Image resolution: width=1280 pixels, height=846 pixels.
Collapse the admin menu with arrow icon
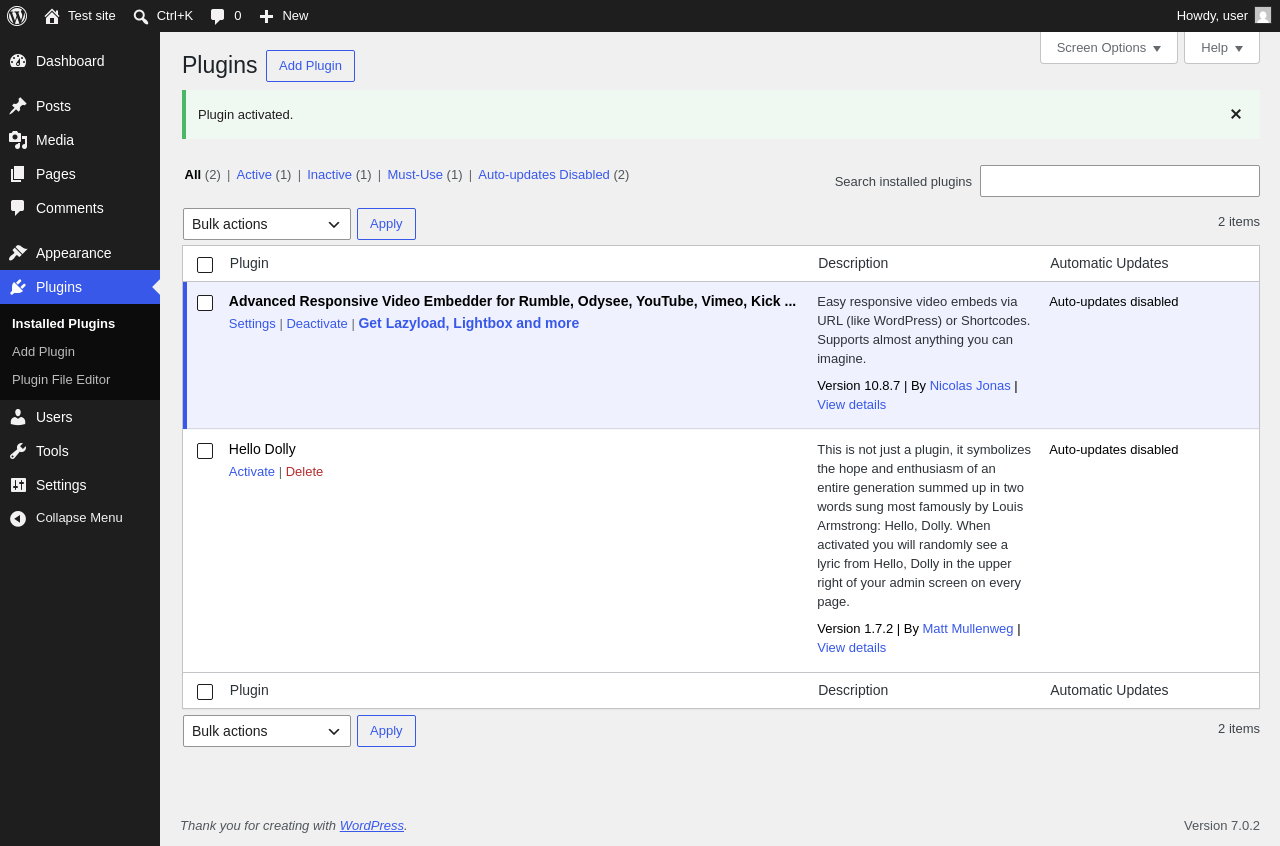18,518
